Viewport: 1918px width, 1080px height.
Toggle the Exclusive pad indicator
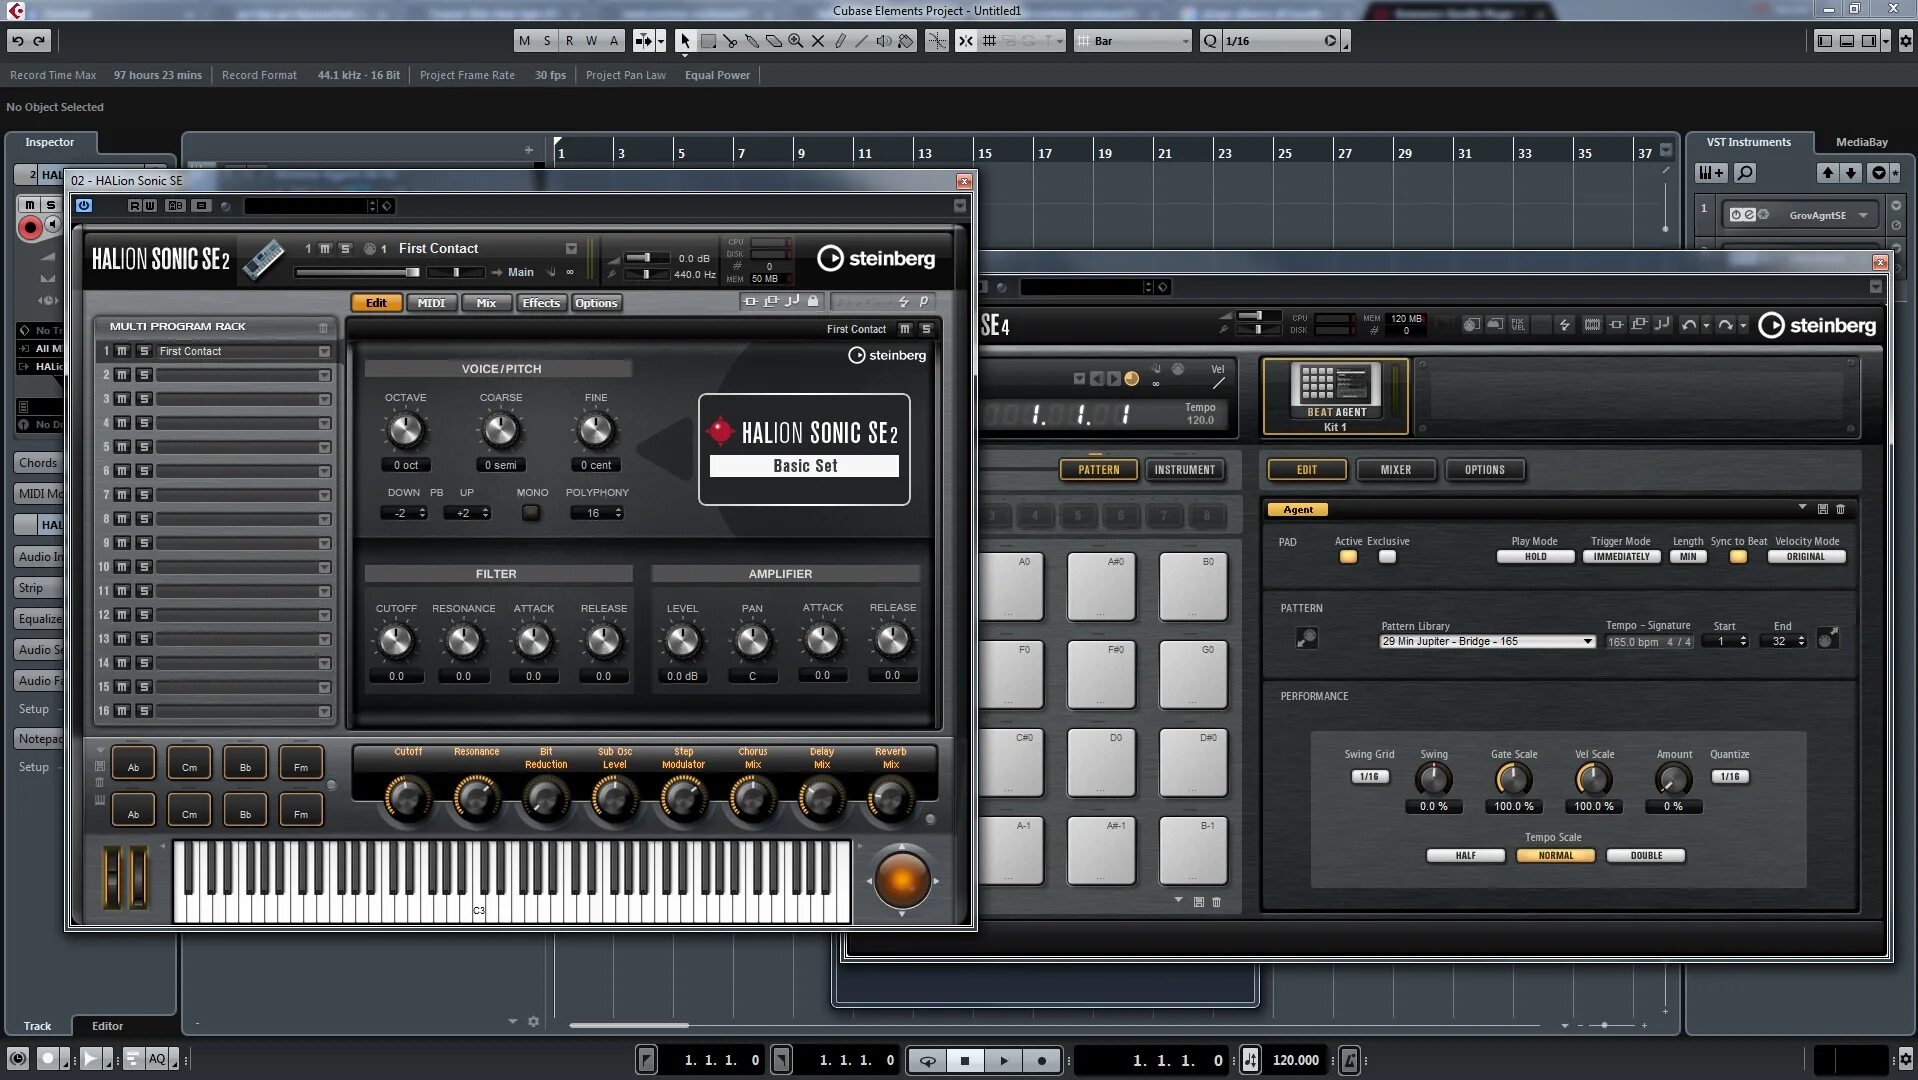coord(1387,557)
